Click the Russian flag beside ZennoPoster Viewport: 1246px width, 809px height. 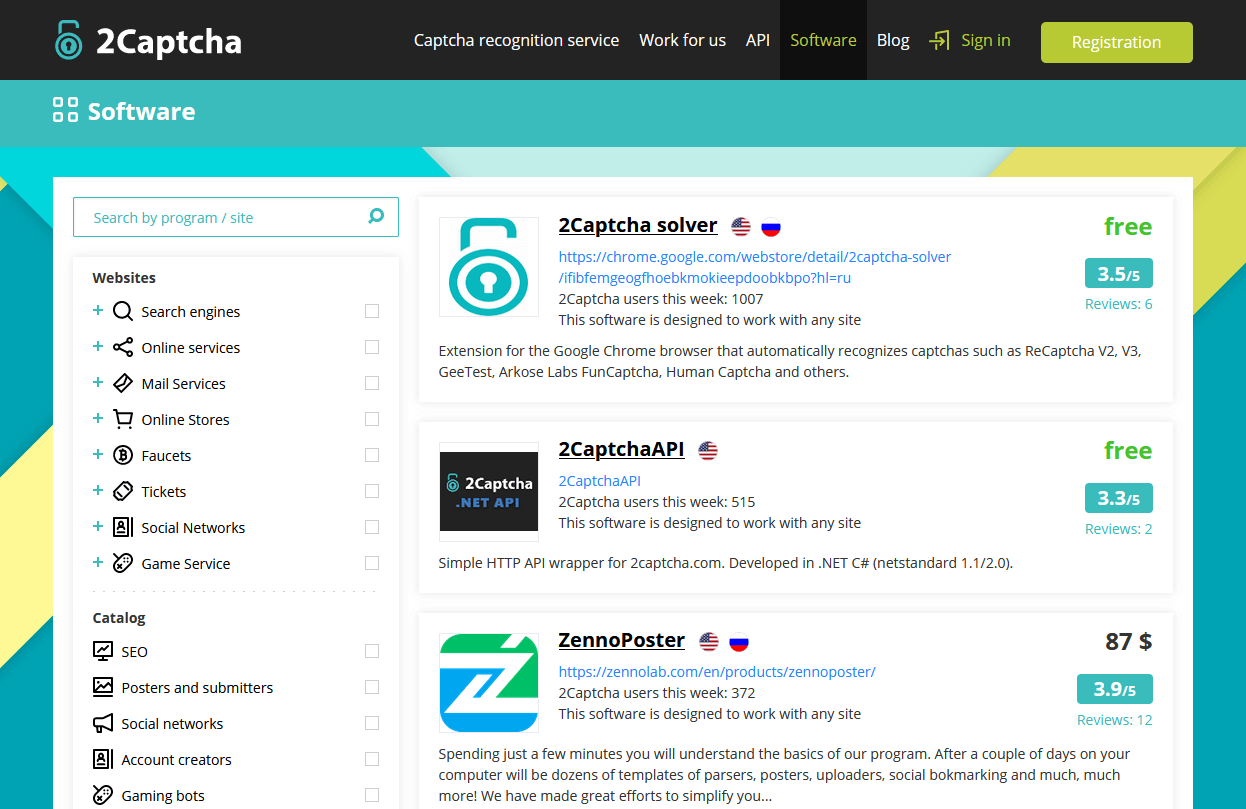pos(739,642)
